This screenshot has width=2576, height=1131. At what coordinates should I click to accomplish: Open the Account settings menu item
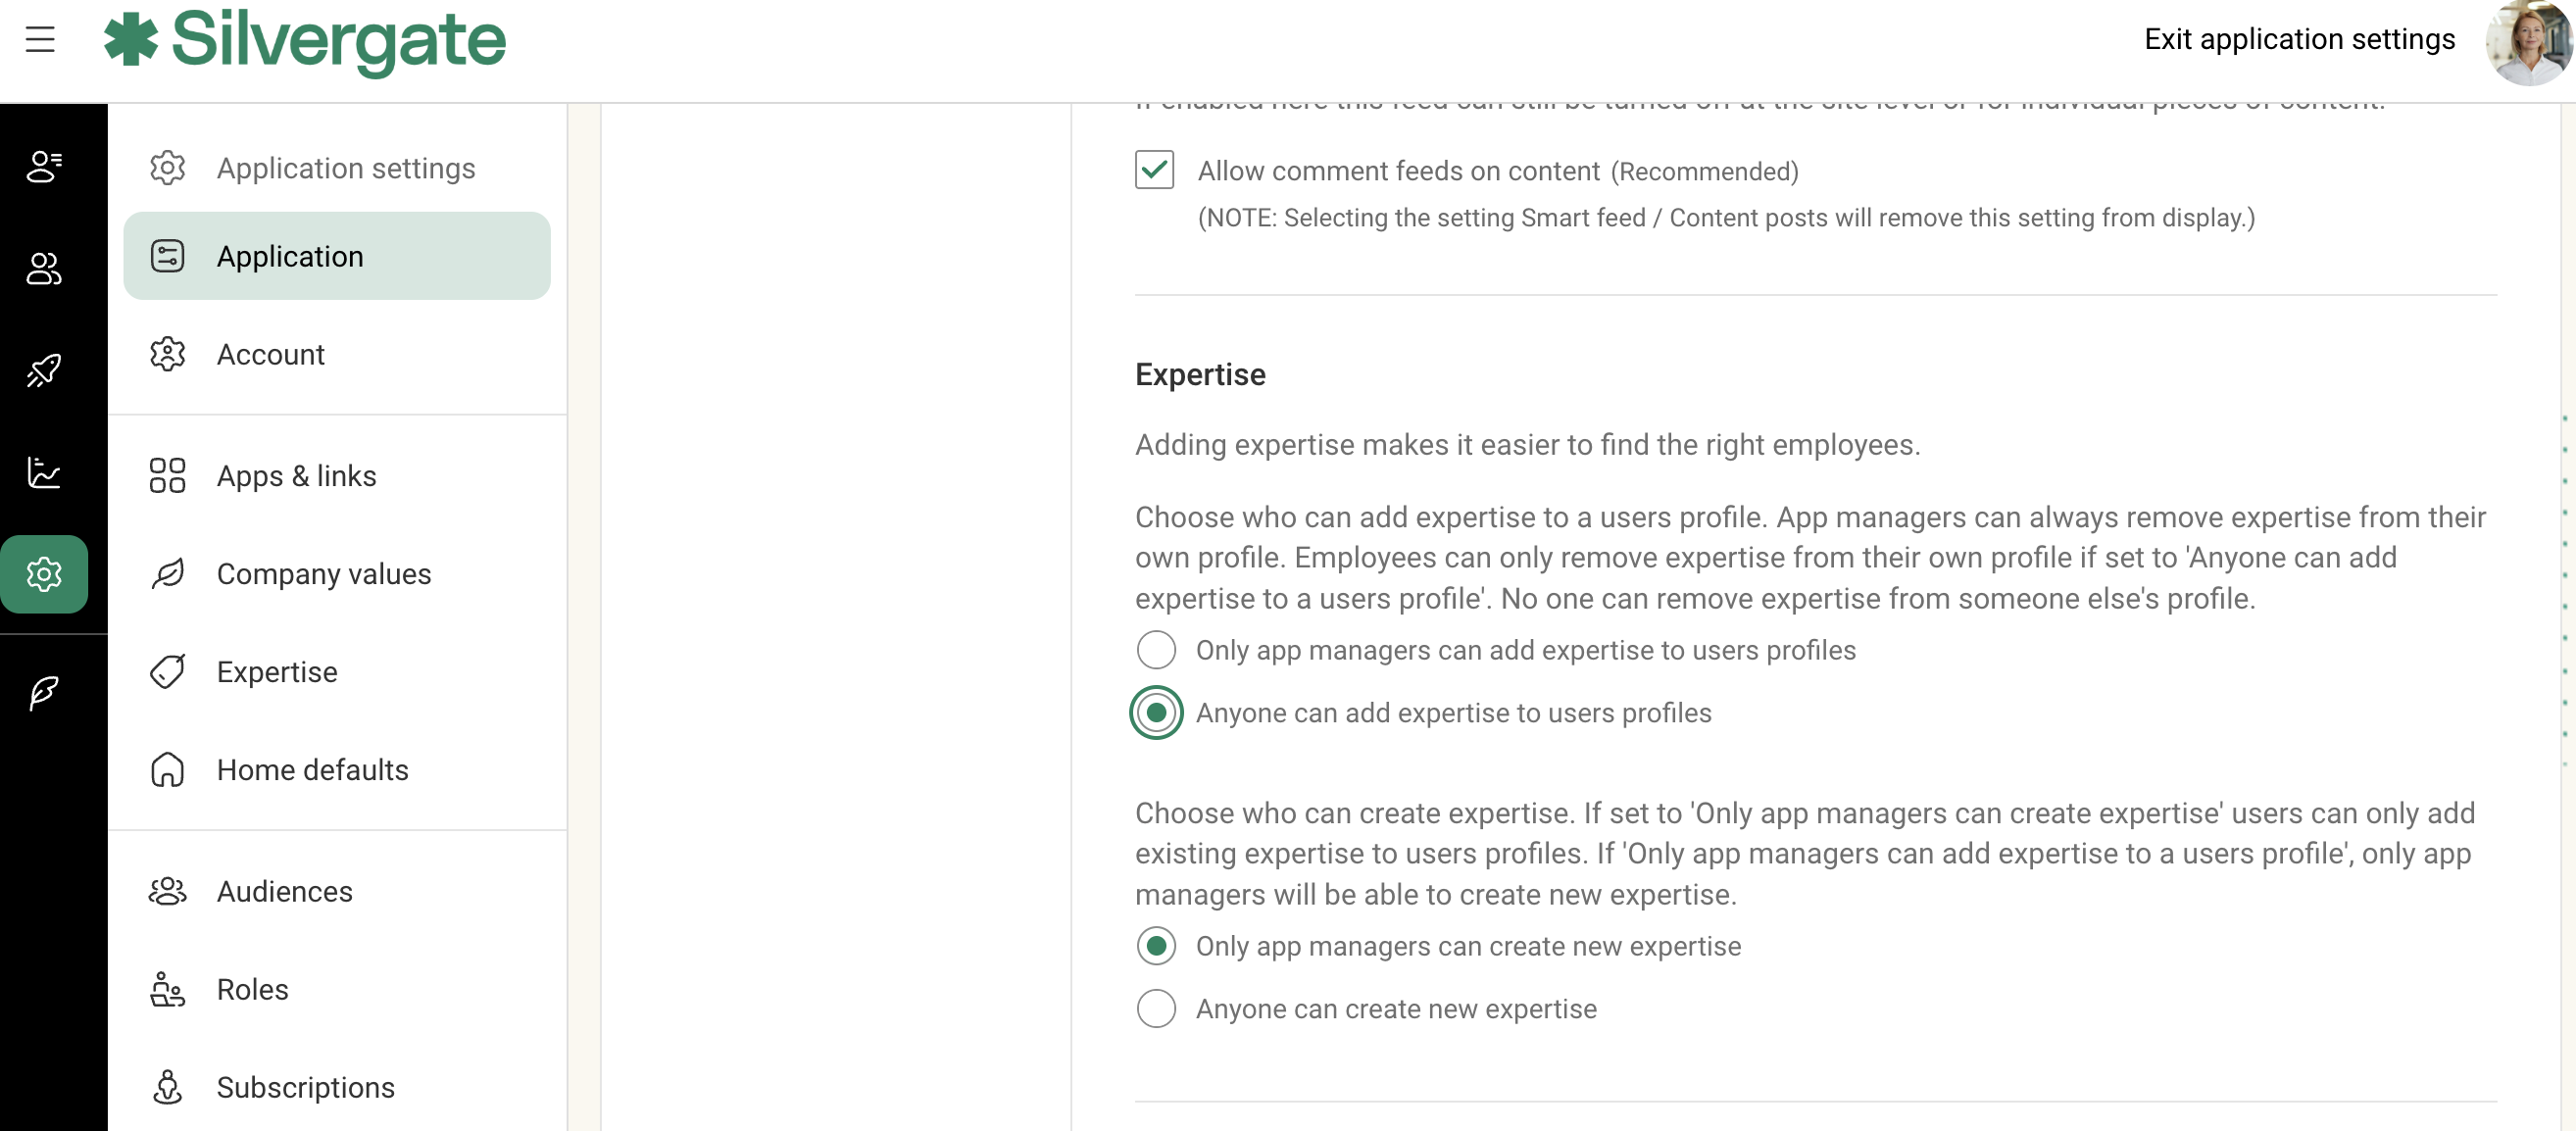click(x=270, y=354)
